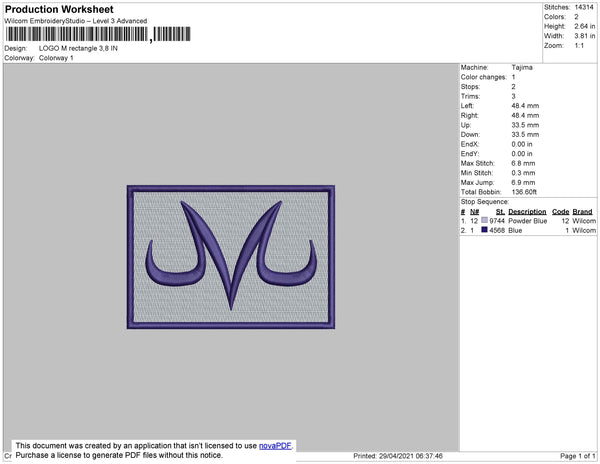The image size is (600, 464).
Task: Select the Trims label
Action: point(470,96)
